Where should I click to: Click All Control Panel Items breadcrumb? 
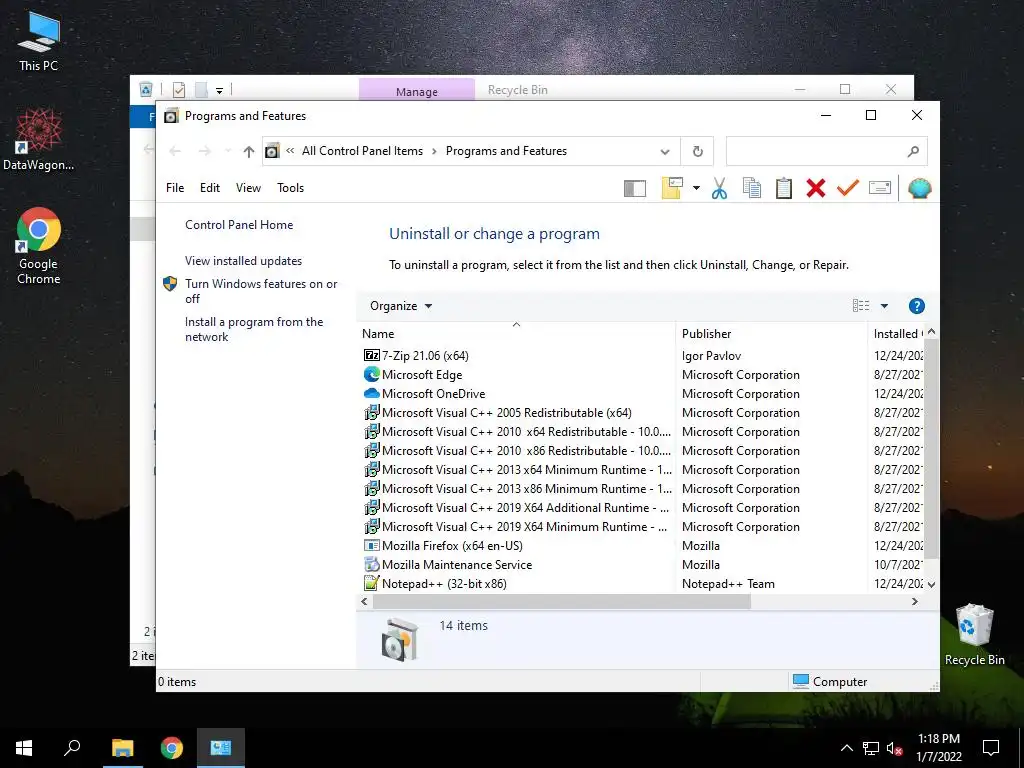[x=362, y=151]
